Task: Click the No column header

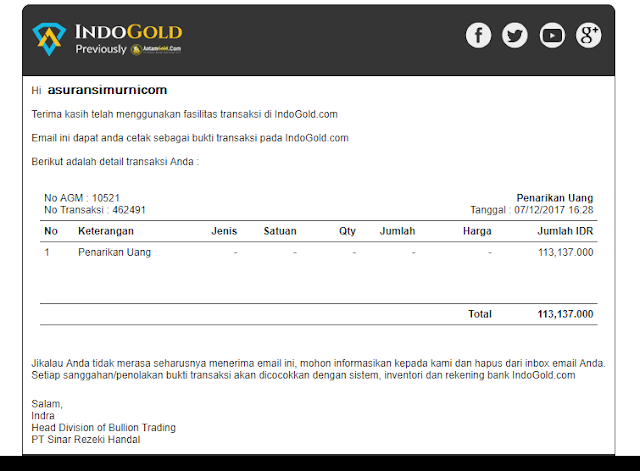Action: [x=51, y=231]
